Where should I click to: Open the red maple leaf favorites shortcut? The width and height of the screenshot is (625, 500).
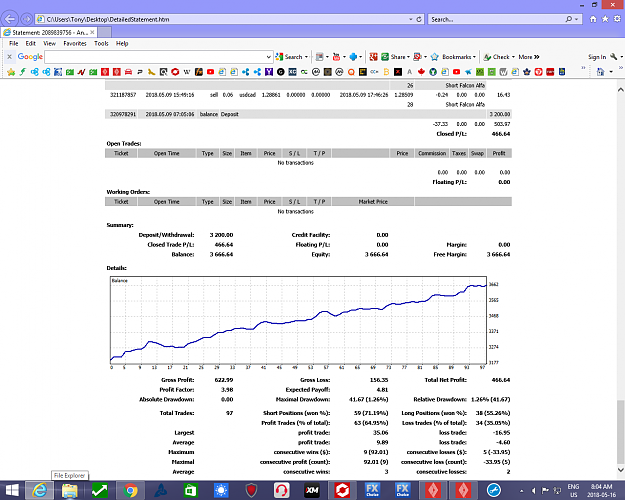(421, 72)
